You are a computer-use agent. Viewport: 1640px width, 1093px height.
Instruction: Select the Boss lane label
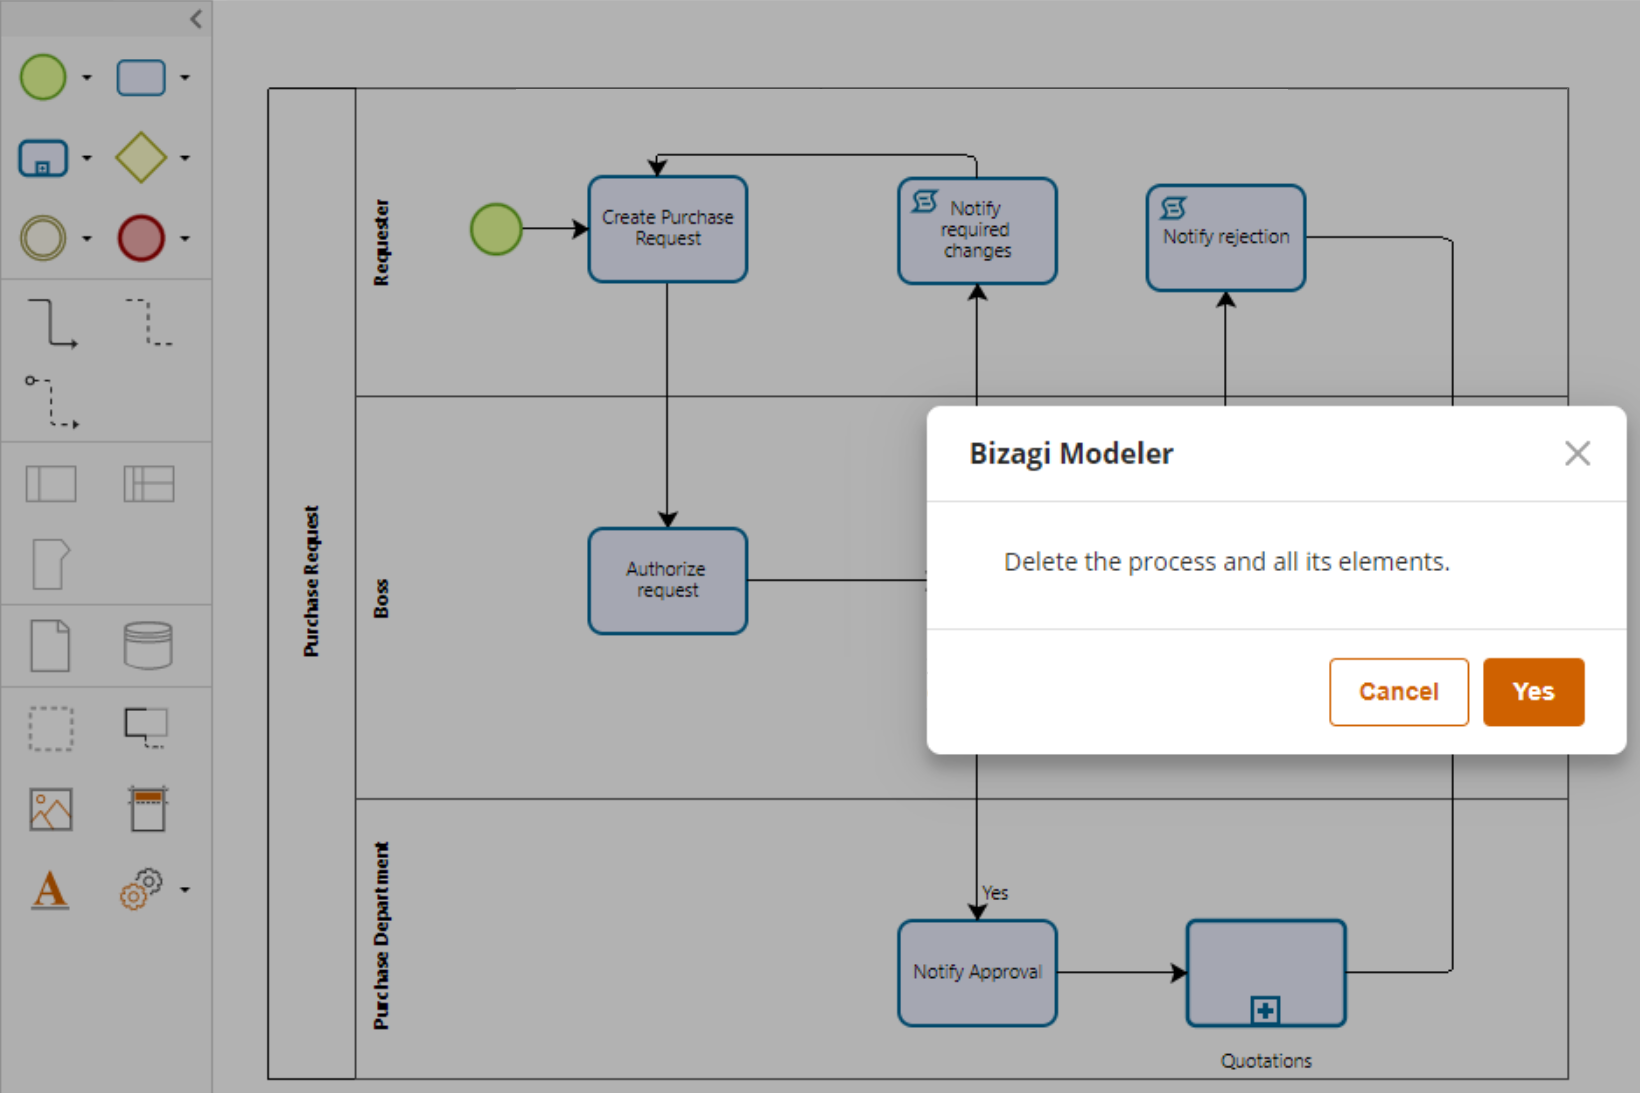click(x=381, y=598)
